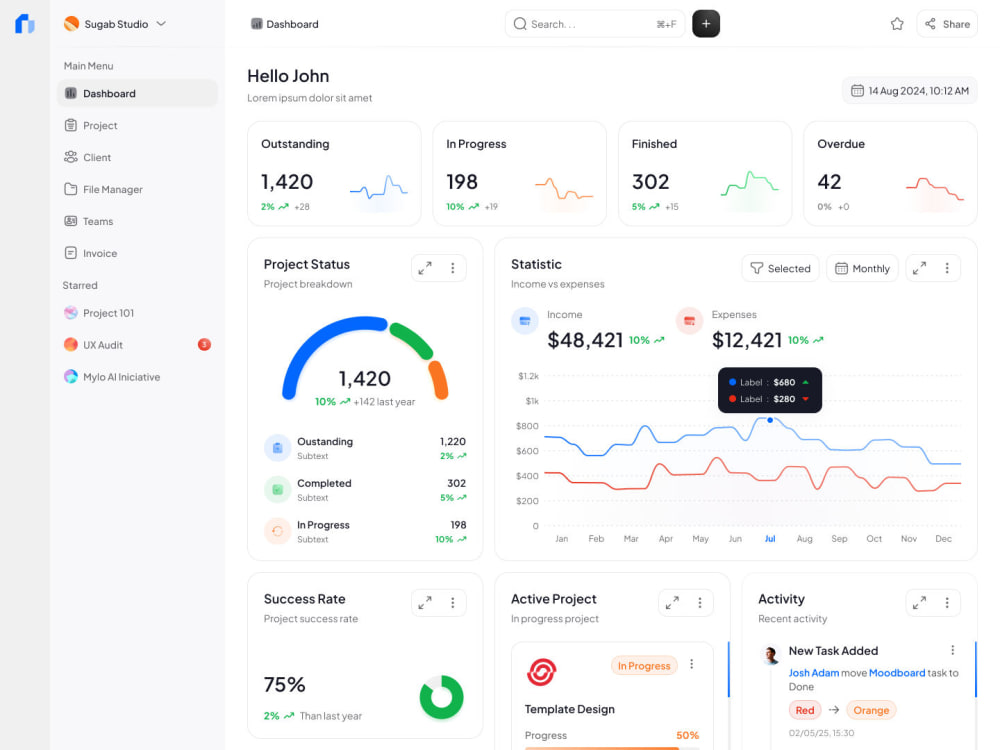Click the Income value $48,421
The image size is (1000, 750).
(x=585, y=340)
